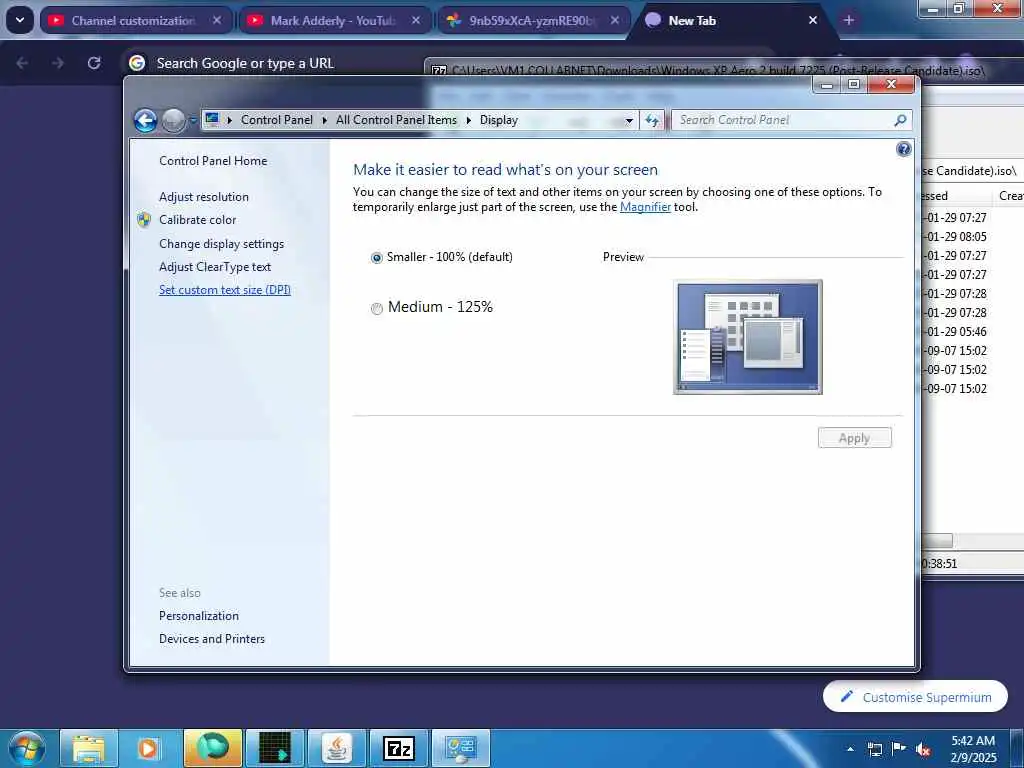
Task: Click the 7-Zip taskbar icon
Action: tap(399, 748)
